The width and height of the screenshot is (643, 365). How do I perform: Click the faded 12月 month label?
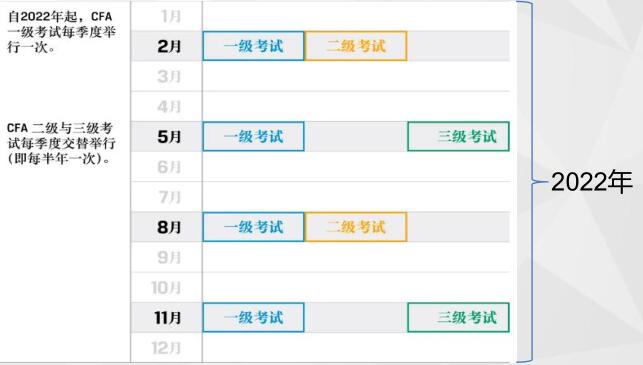coord(166,348)
